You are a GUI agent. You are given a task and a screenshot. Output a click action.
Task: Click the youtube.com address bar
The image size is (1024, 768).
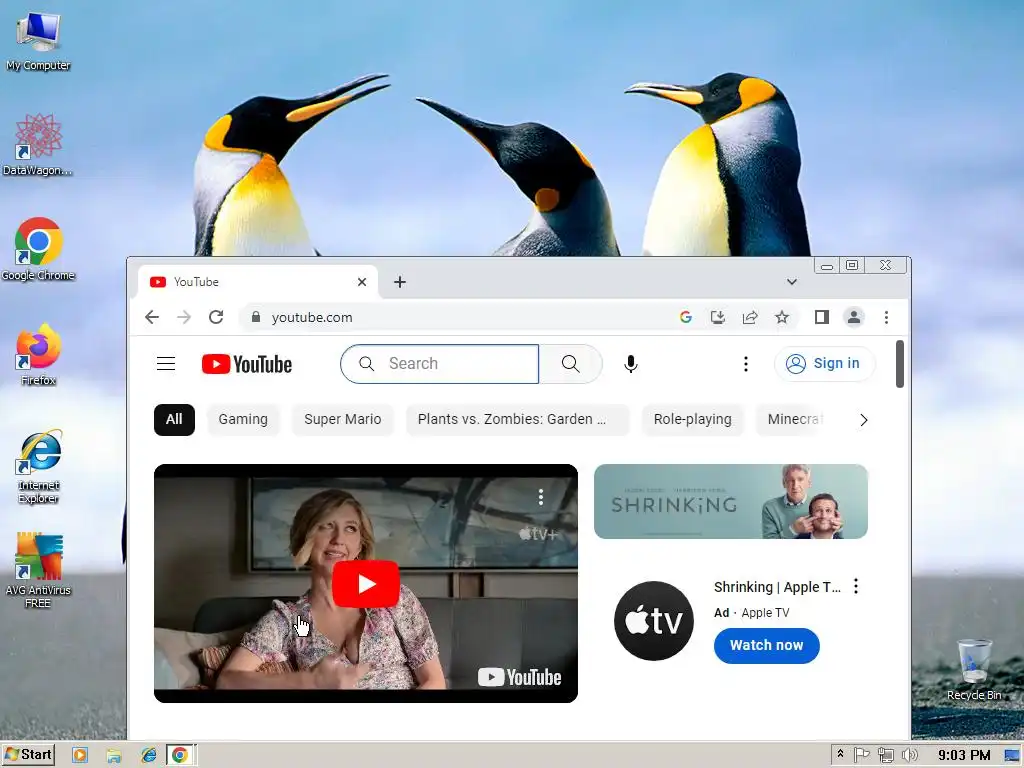coord(457,317)
